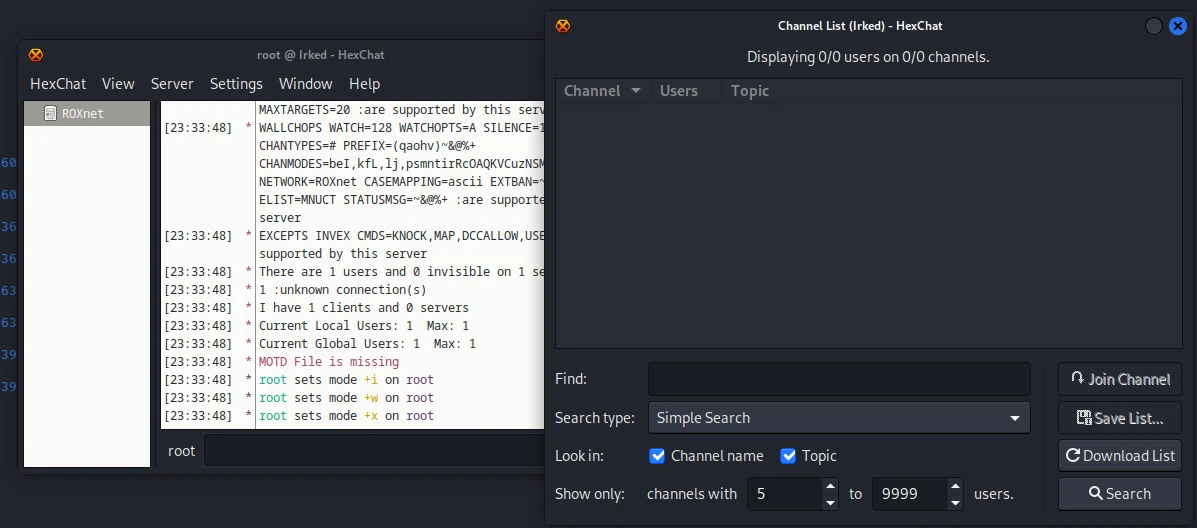The height and width of the screenshot is (528, 1197).
Task: Decrease the minimum users value
Action: coord(830,502)
